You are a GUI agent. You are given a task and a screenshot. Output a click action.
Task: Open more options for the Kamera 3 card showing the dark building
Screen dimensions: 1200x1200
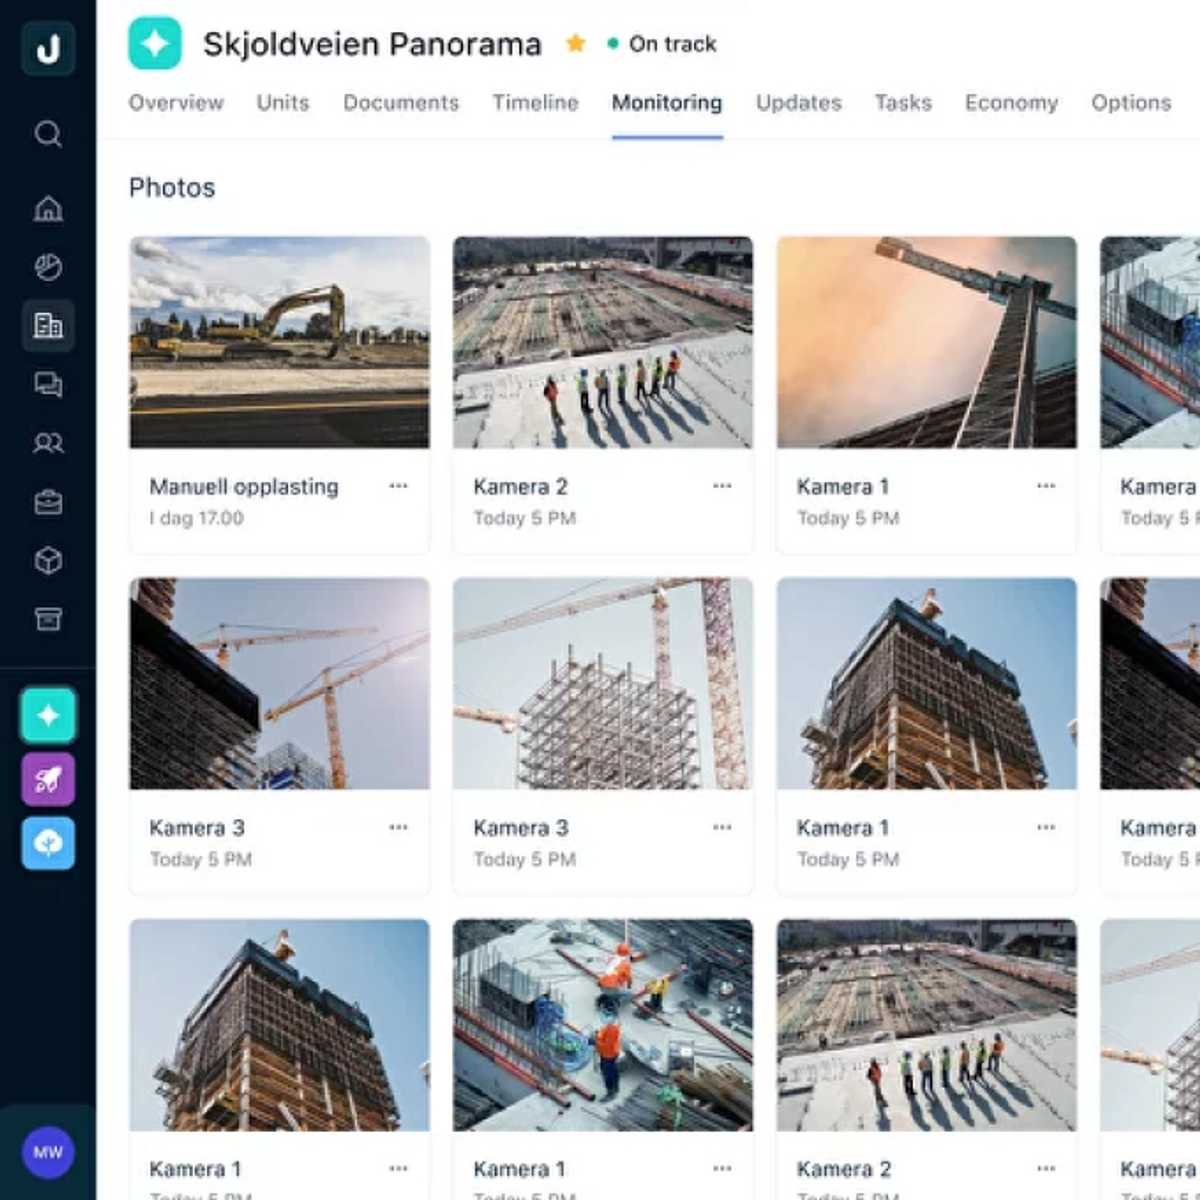click(x=399, y=827)
